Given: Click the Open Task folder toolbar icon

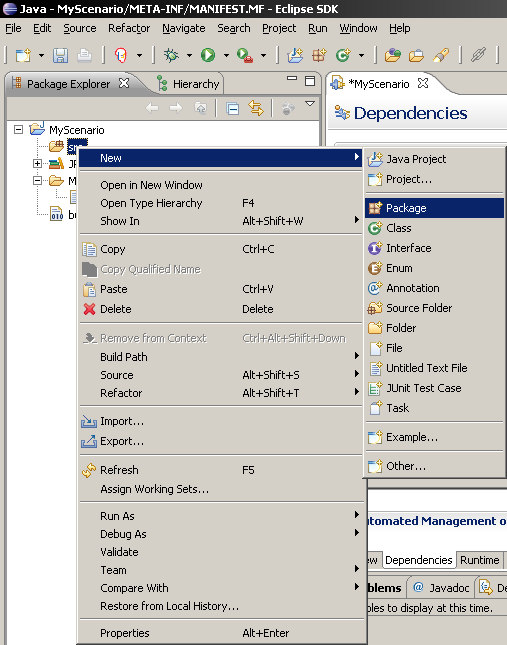Looking at the screenshot, I should point(416,55).
